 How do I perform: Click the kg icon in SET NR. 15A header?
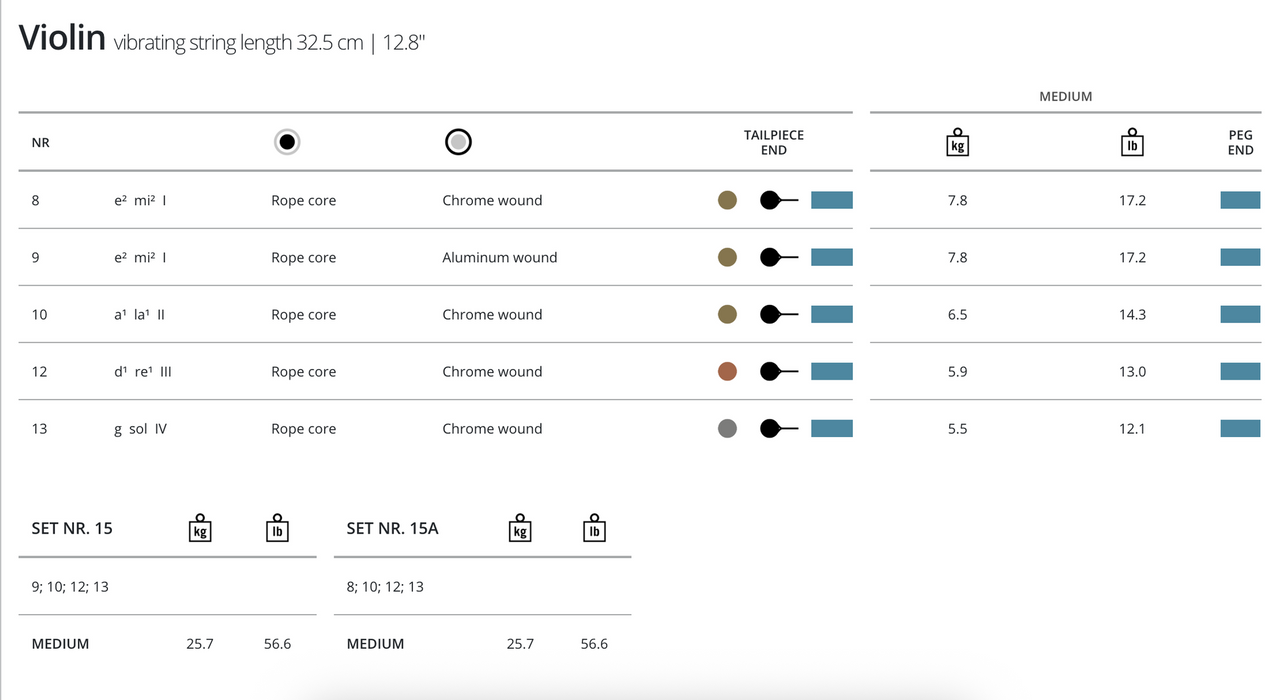pyautogui.click(x=519, y=528)
